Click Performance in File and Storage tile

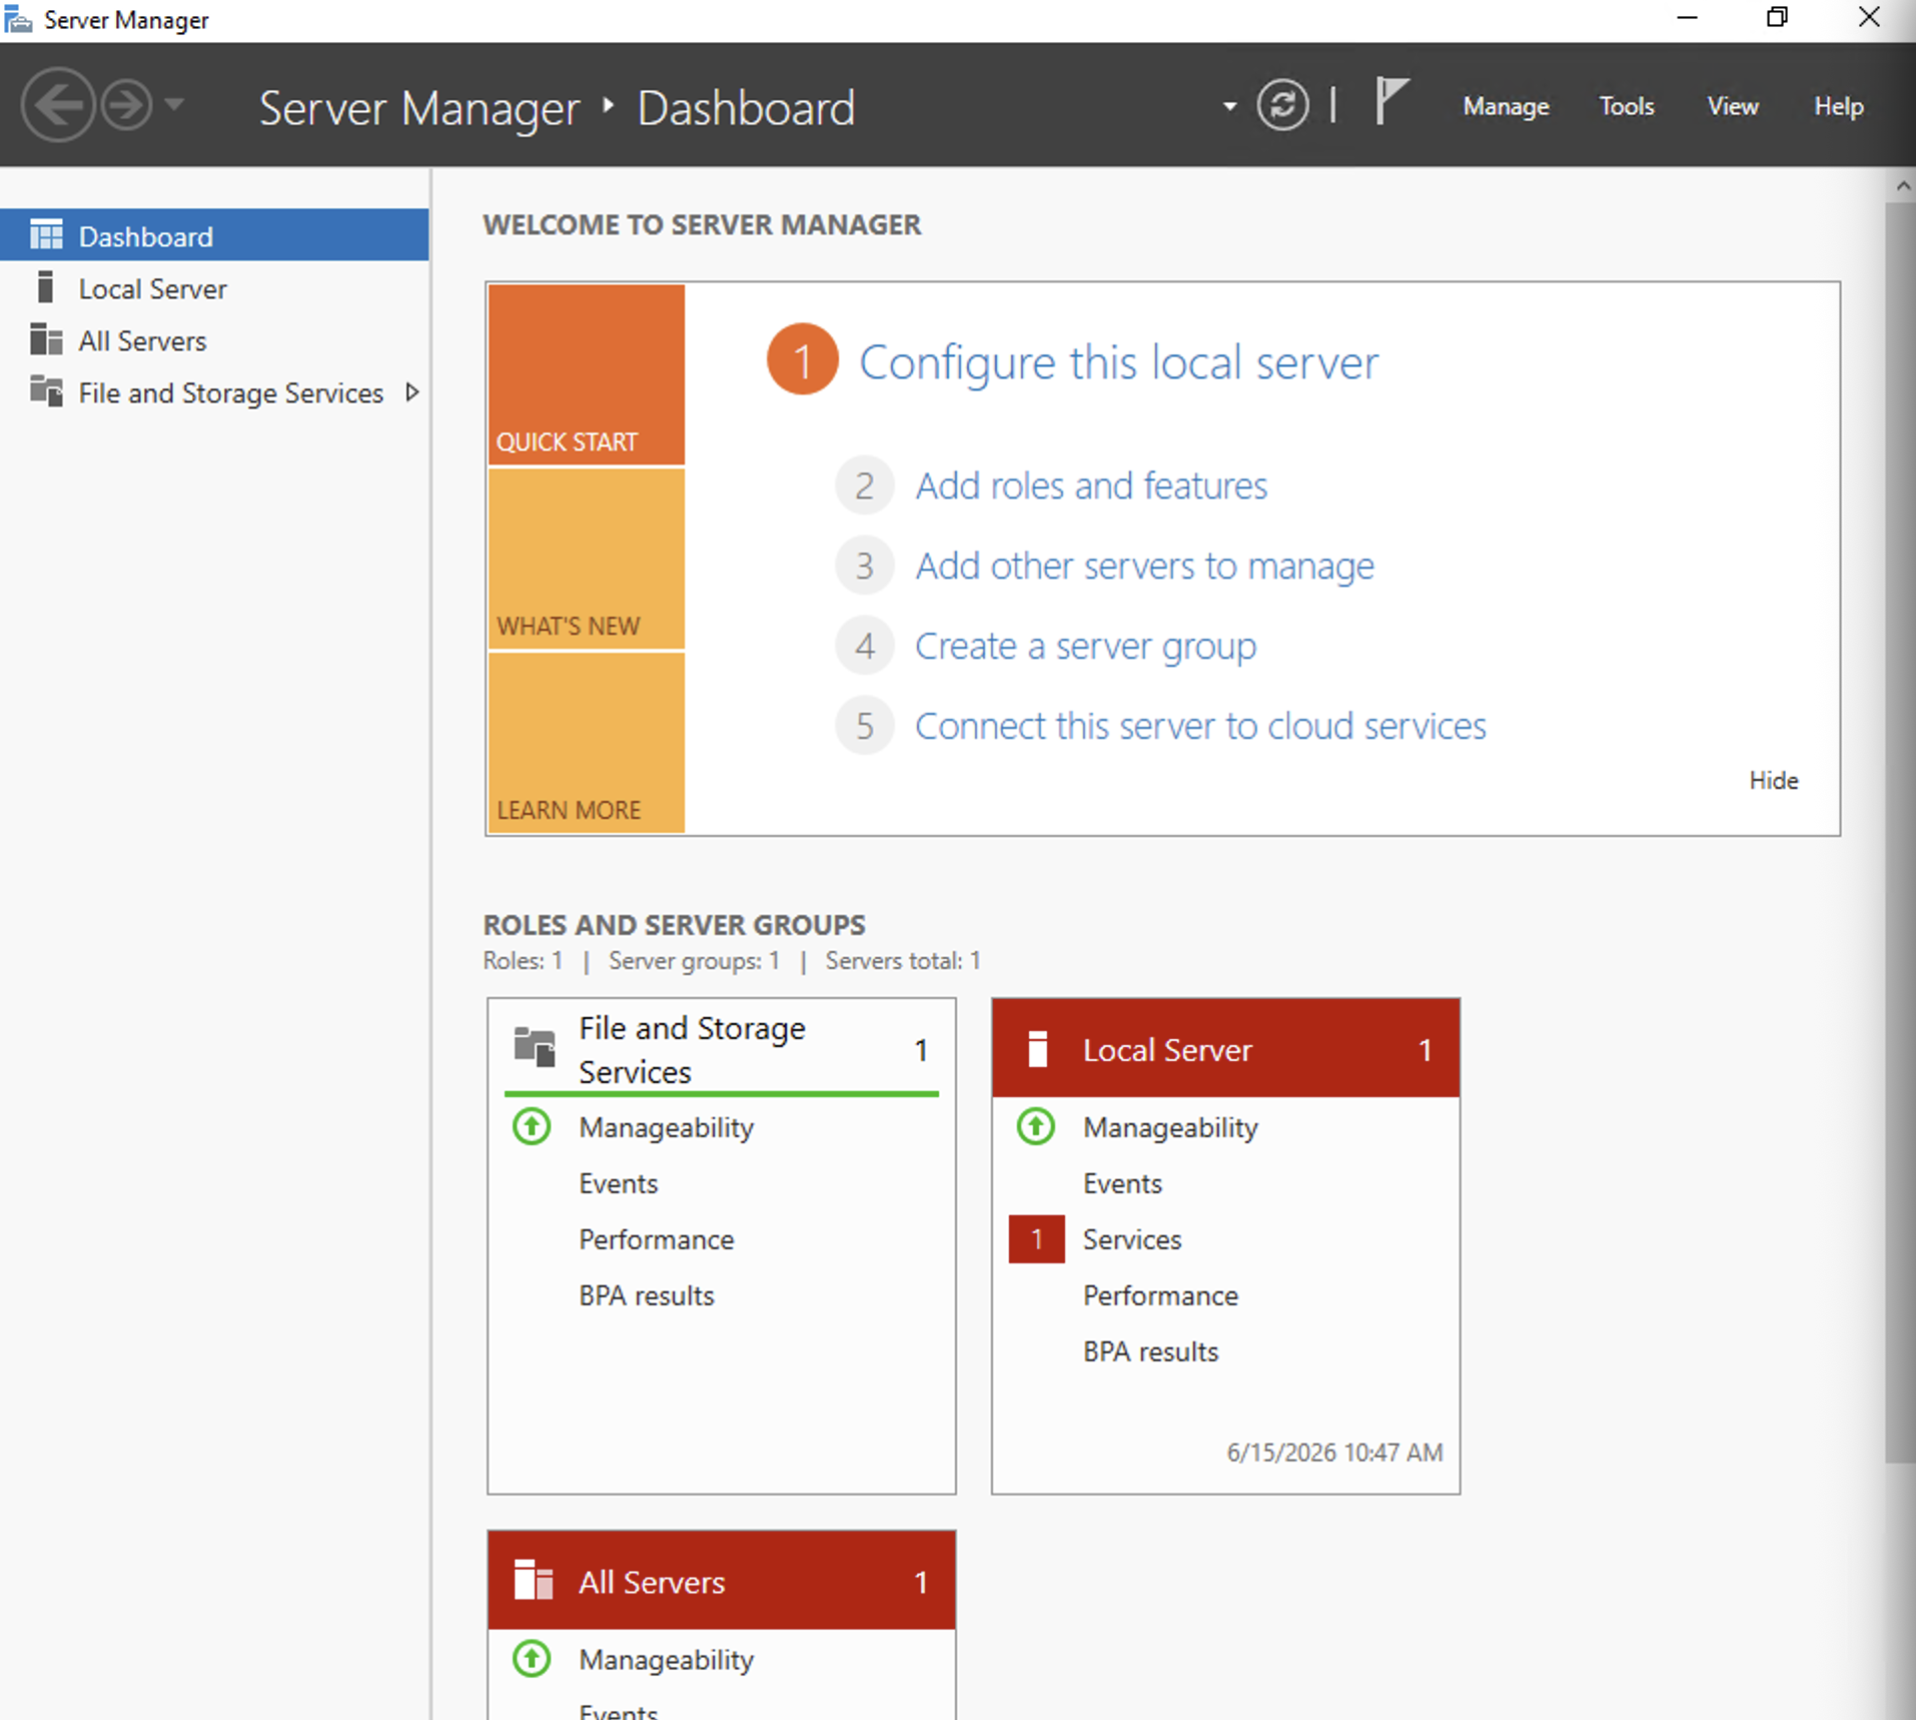pyautogui.click(x=656, y=1239)
